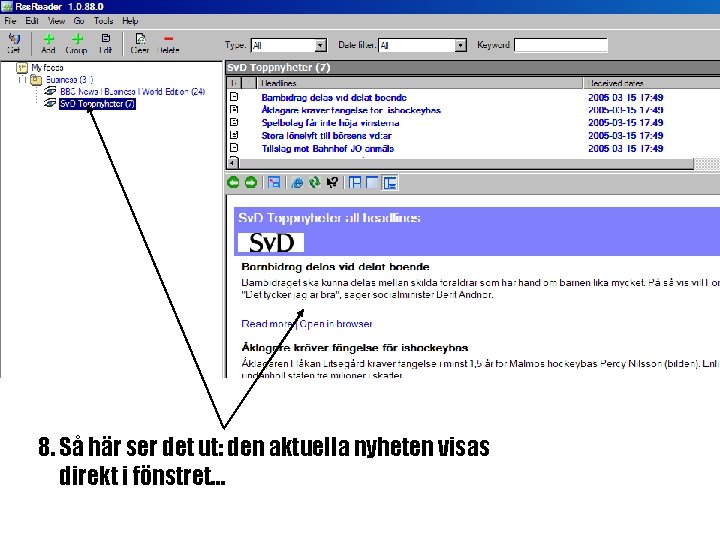Click the green Back arrow icon
Screen dimensions: 720x540
233,183
